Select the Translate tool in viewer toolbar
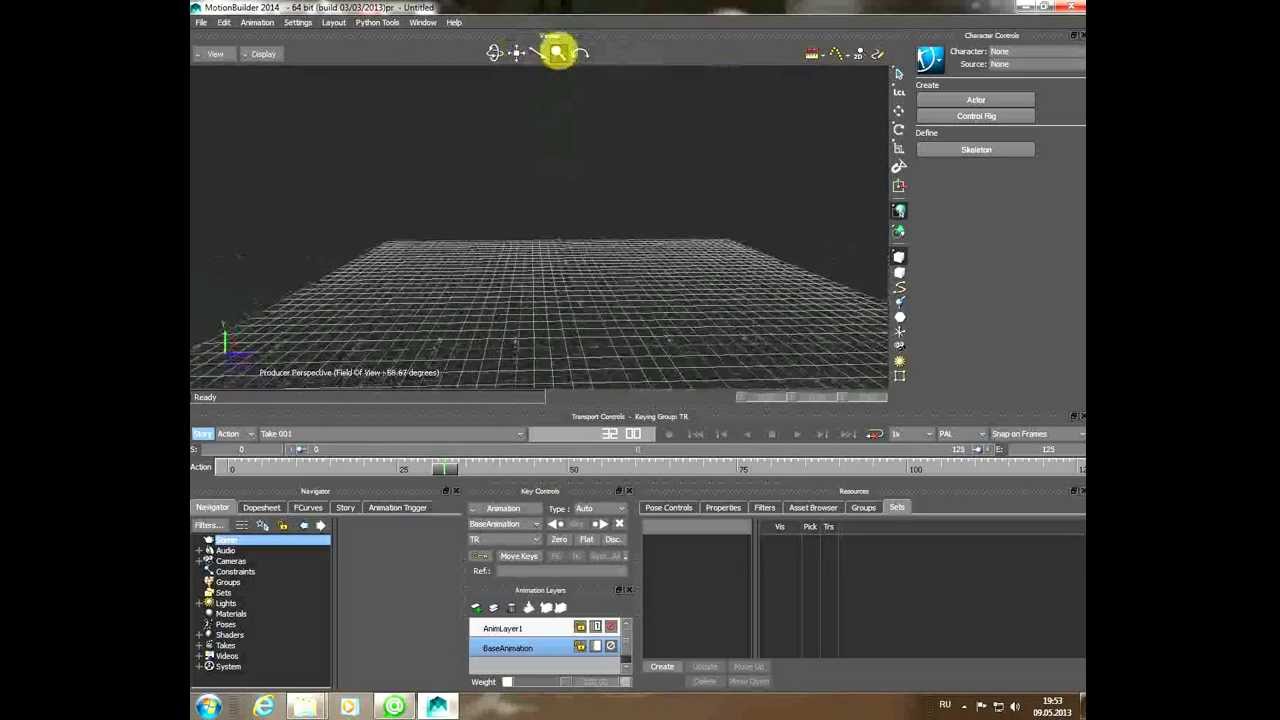1280x720 pixels. 898,110
